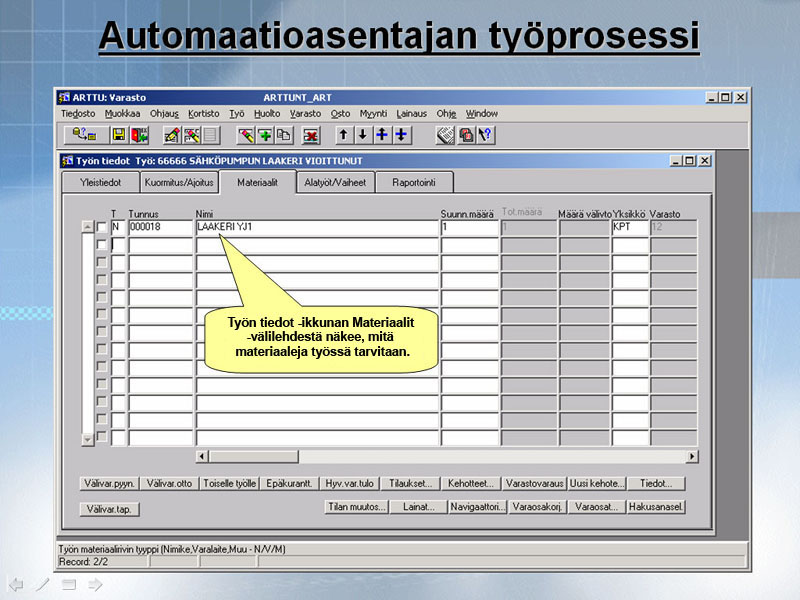Viewport: 800px width, 600px height.
Task: Click the red X delete-record icon
Action: tap(311, 135)
